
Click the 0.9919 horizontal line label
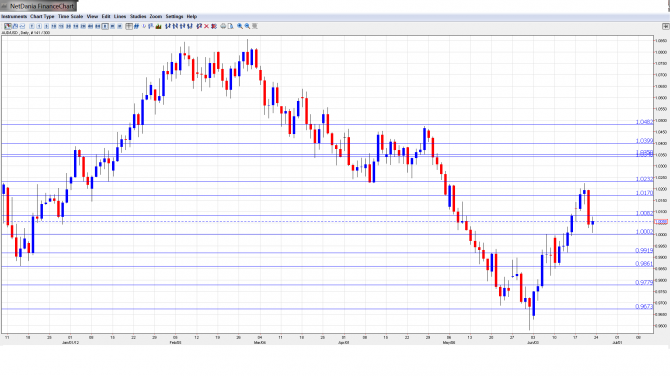click(644, 250)
